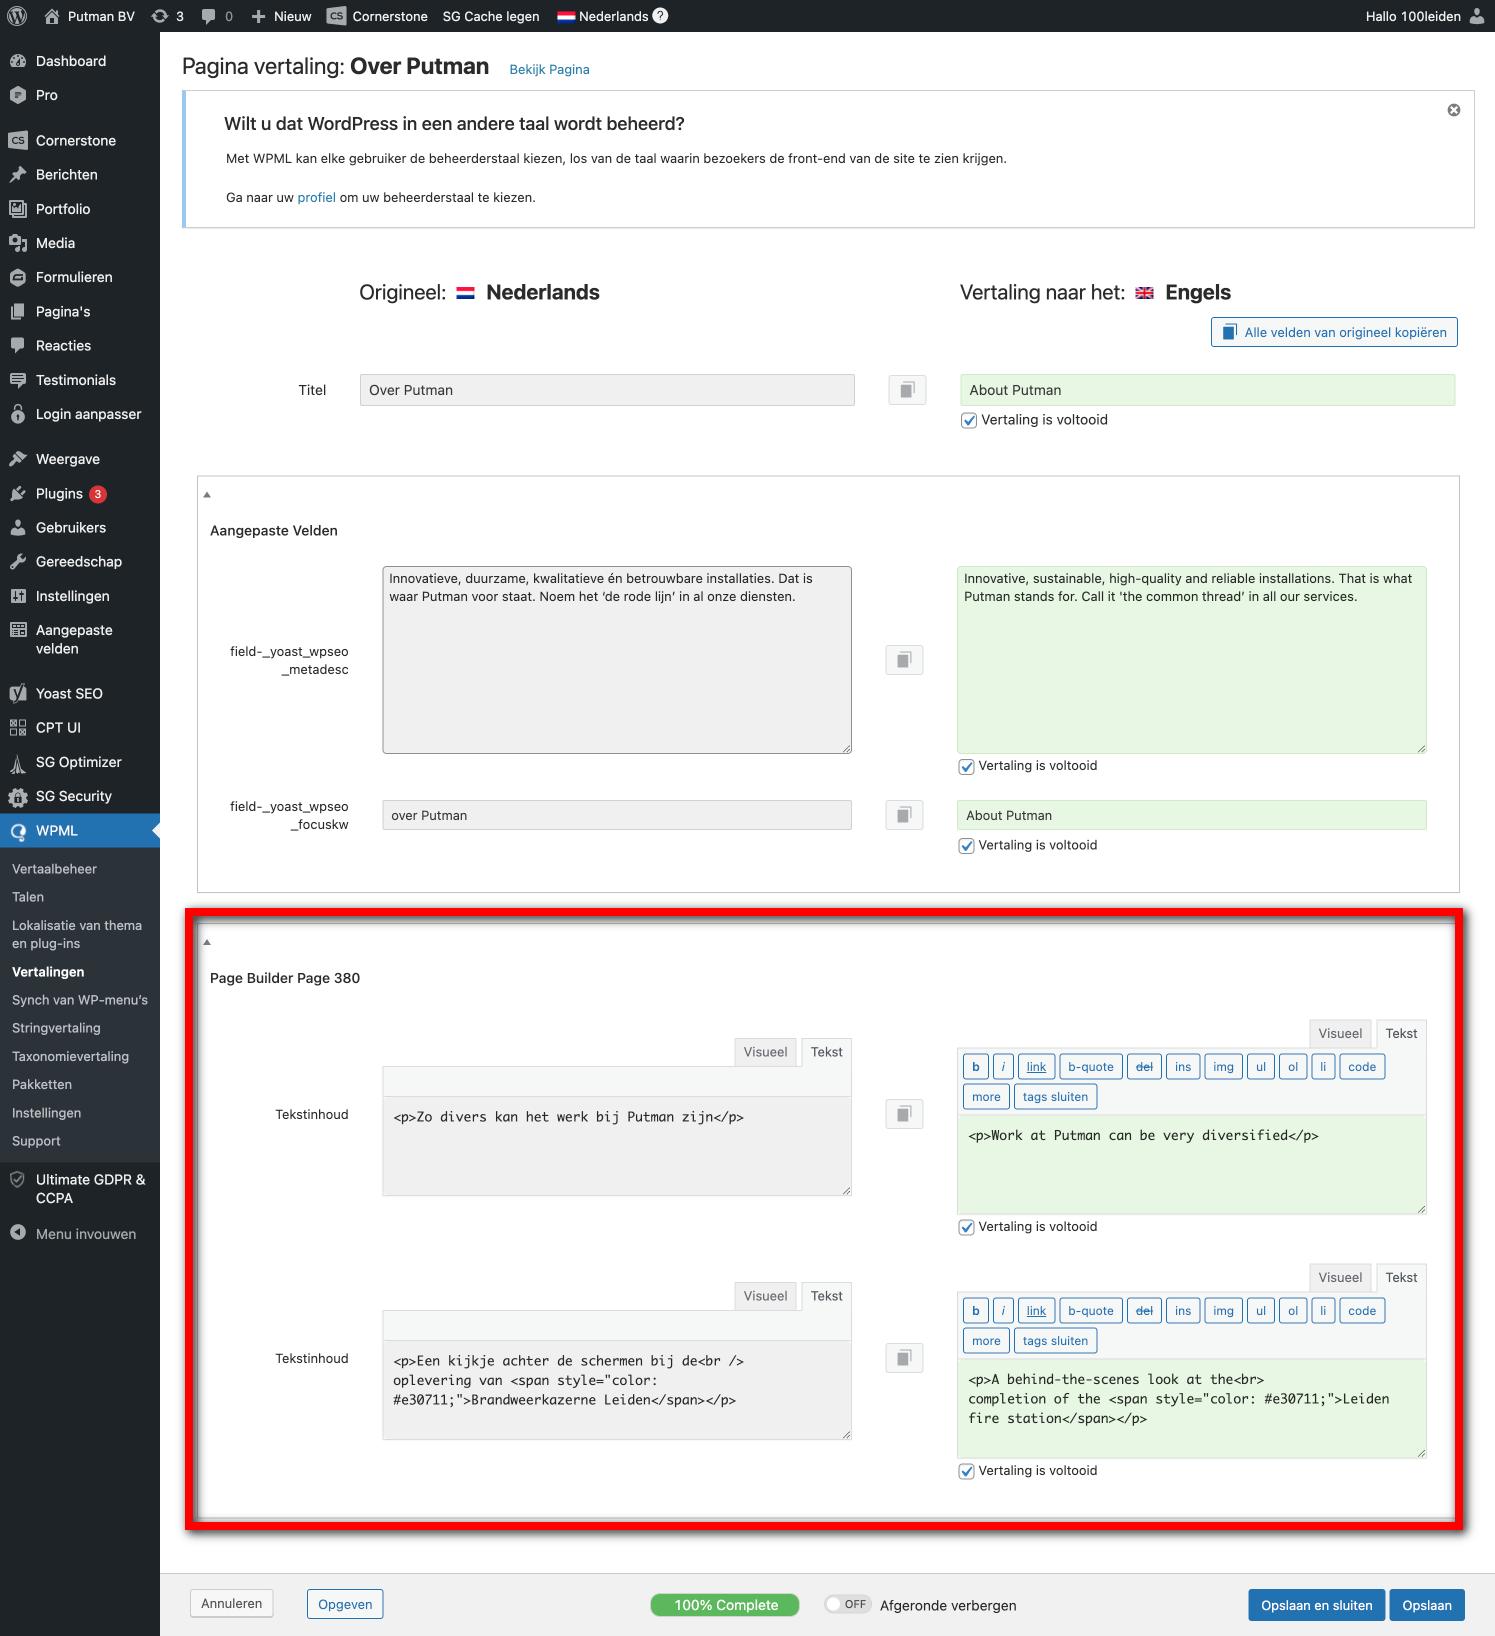Collapse the Page Builder Page 380 section
Image resolution: width=1495 pixels, height=1636 pixels.
[207, 942]
